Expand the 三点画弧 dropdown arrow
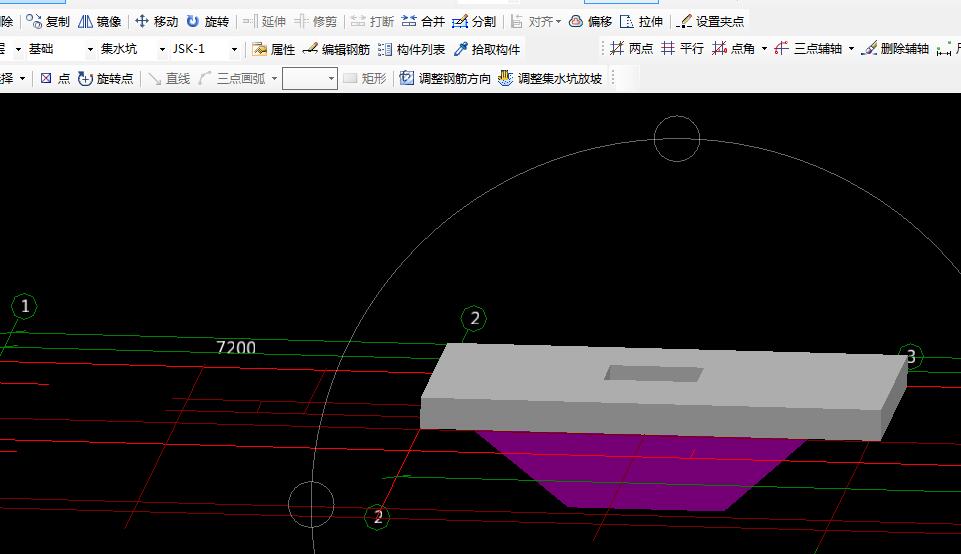 click(274, 78)
